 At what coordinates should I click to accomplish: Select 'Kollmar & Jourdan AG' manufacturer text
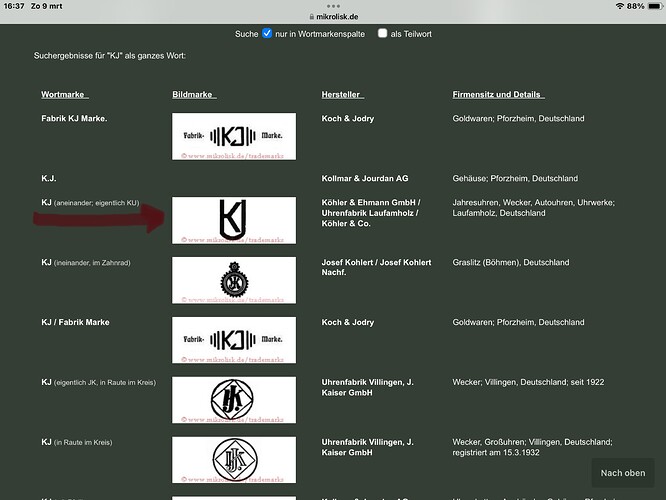click(364, 178)
